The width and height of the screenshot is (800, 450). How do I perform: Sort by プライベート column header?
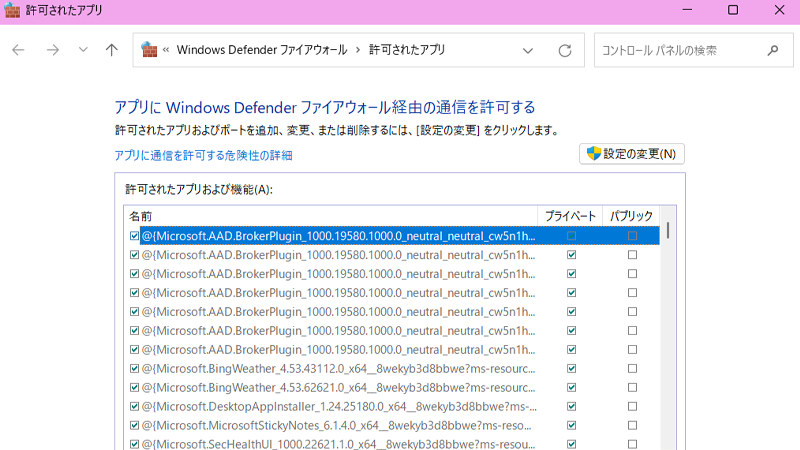point(570,216)
